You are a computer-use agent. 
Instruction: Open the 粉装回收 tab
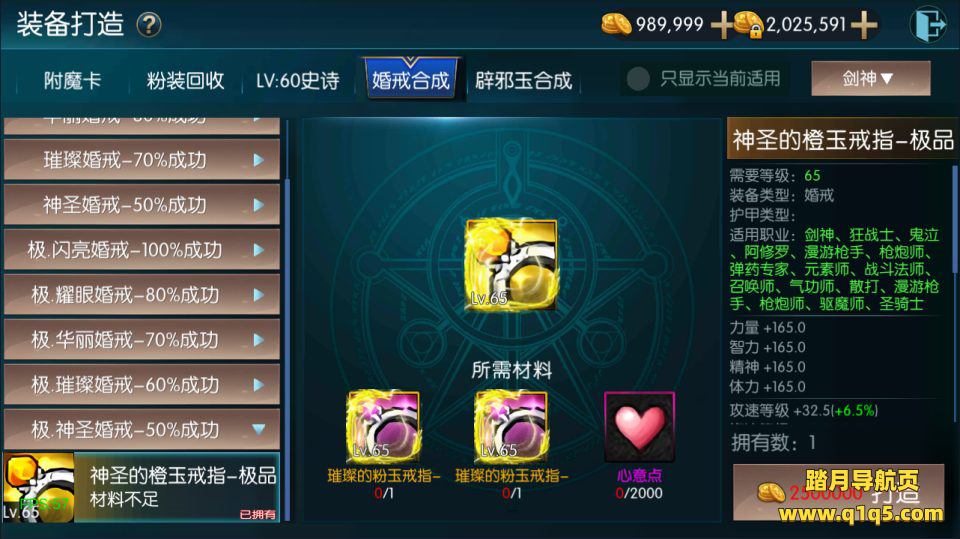point(185,80)
